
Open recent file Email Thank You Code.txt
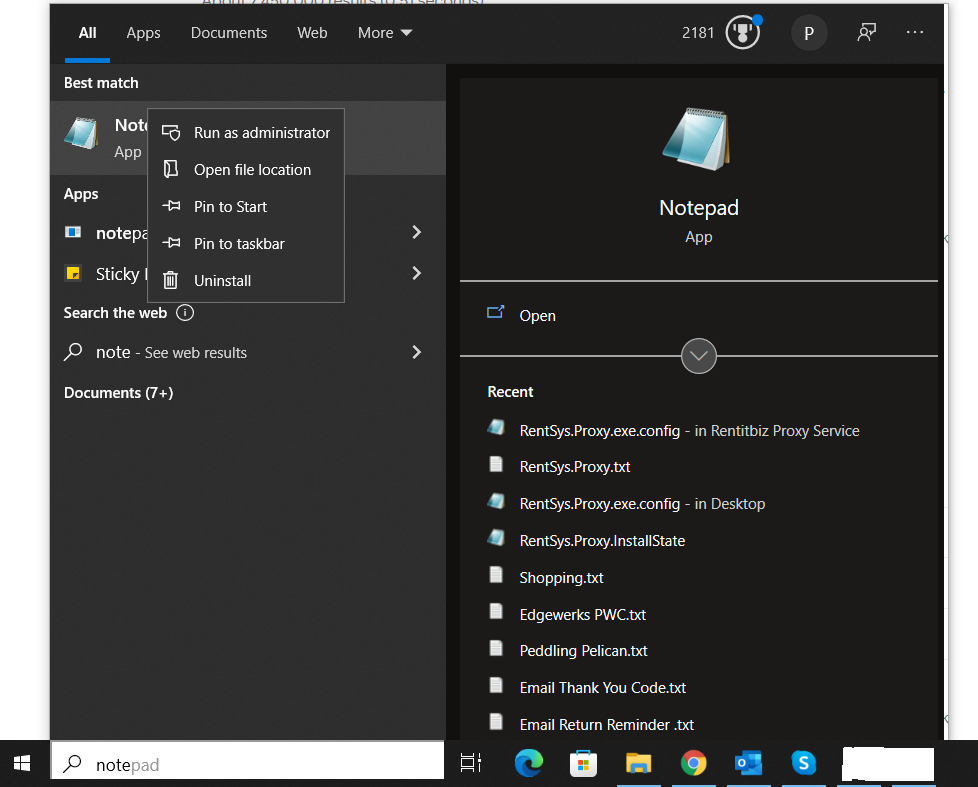603,687
